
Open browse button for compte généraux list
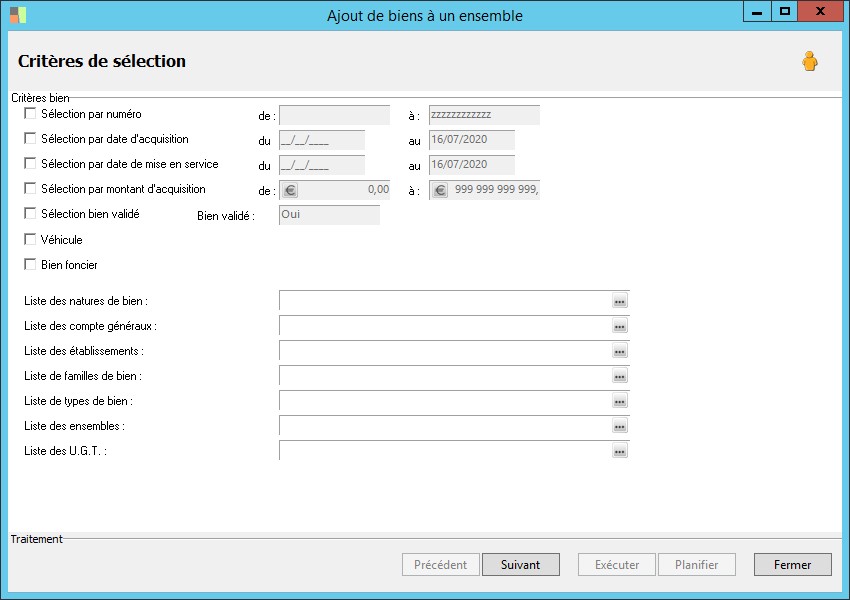(620, 326)
